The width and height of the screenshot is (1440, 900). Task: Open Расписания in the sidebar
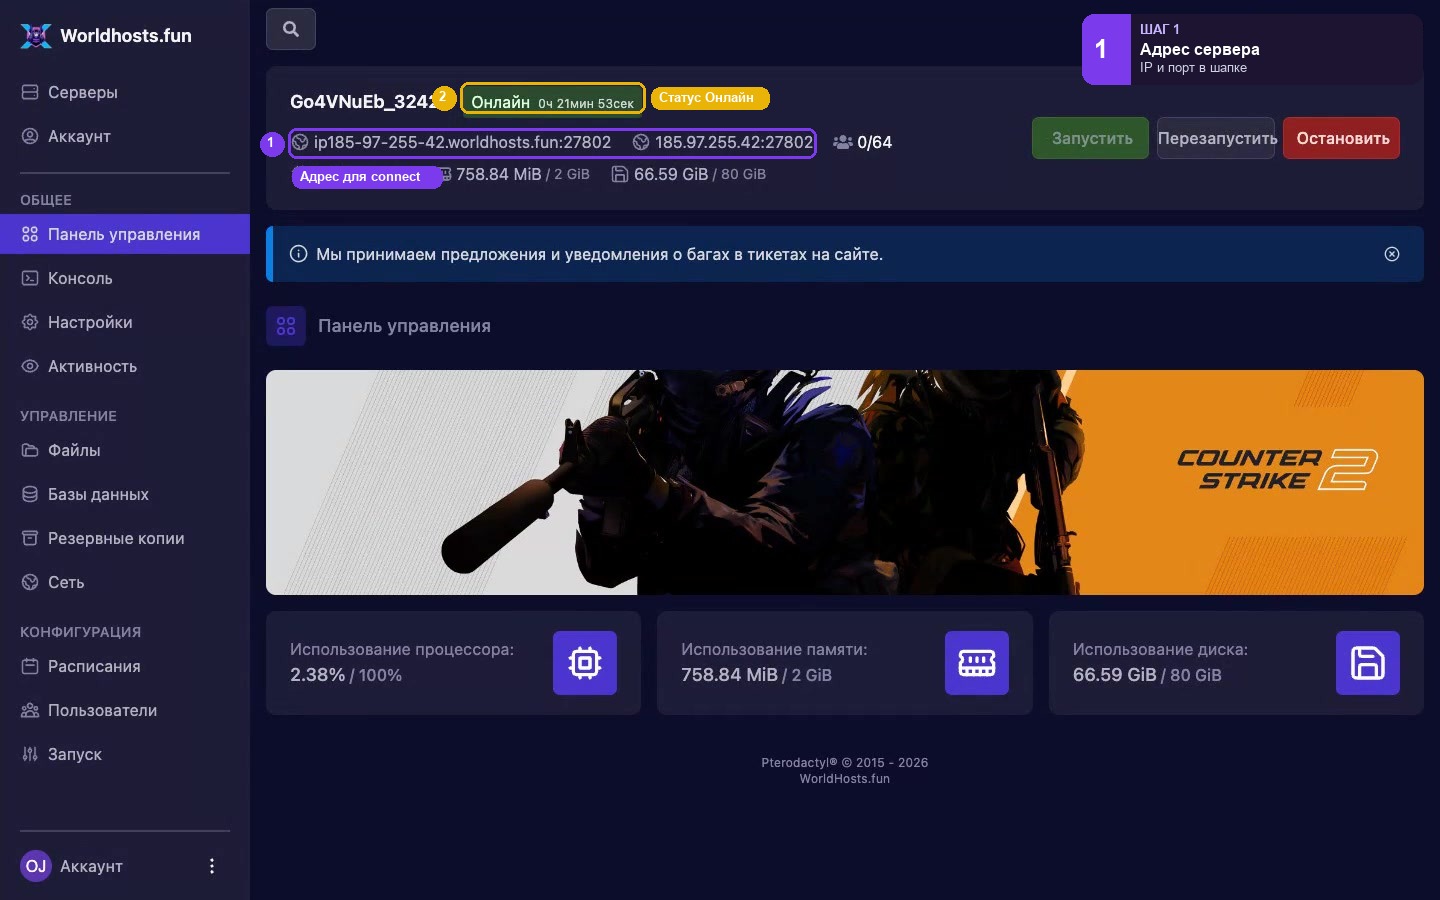[125, 666]
